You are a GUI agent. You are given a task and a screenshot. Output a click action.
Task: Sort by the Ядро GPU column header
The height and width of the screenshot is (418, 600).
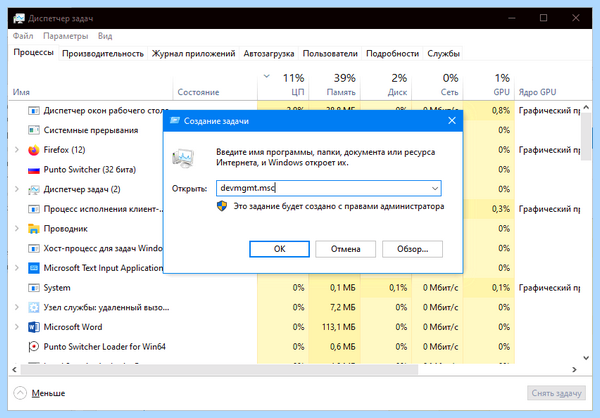[548, 85]
